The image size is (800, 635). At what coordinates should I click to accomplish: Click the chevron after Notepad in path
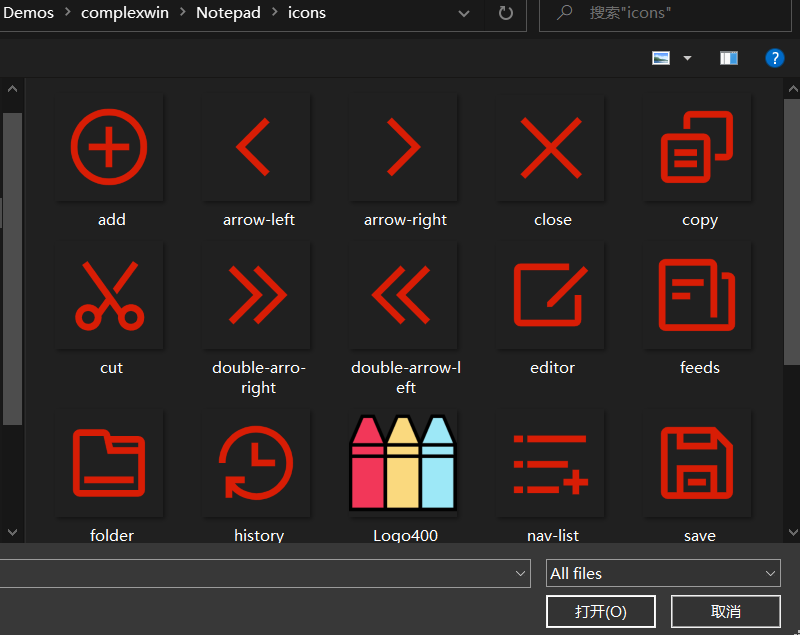(274, 12)
